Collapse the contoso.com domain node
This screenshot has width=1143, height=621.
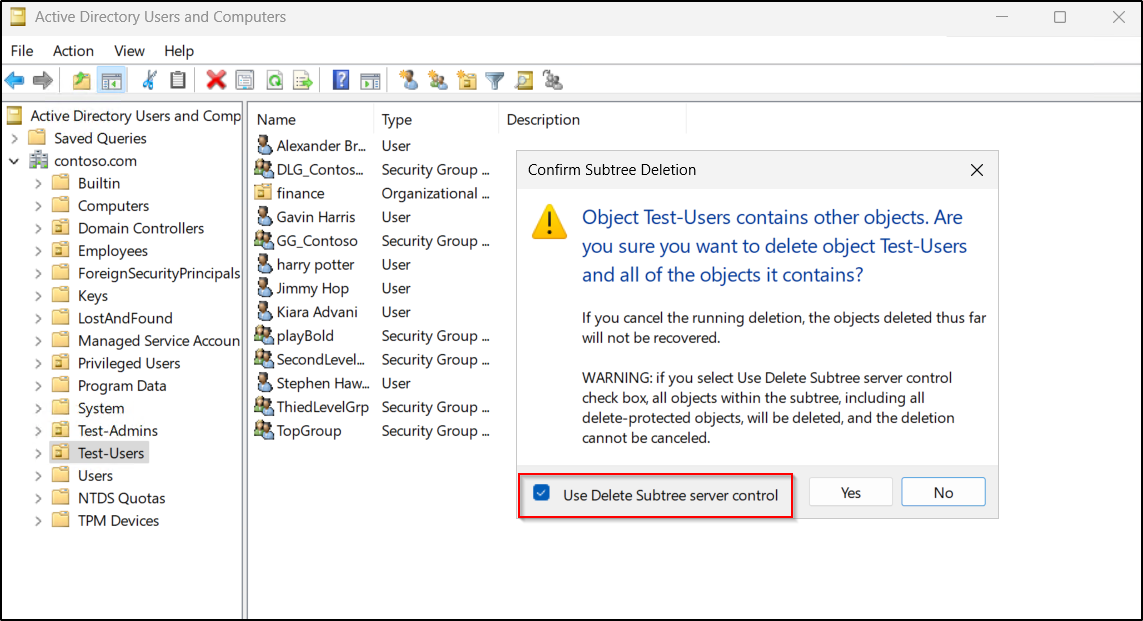(14, 160)
